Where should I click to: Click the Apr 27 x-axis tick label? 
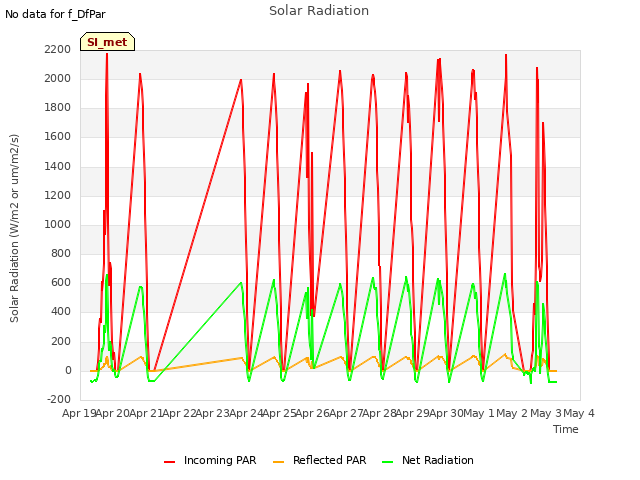click(346, 413)
